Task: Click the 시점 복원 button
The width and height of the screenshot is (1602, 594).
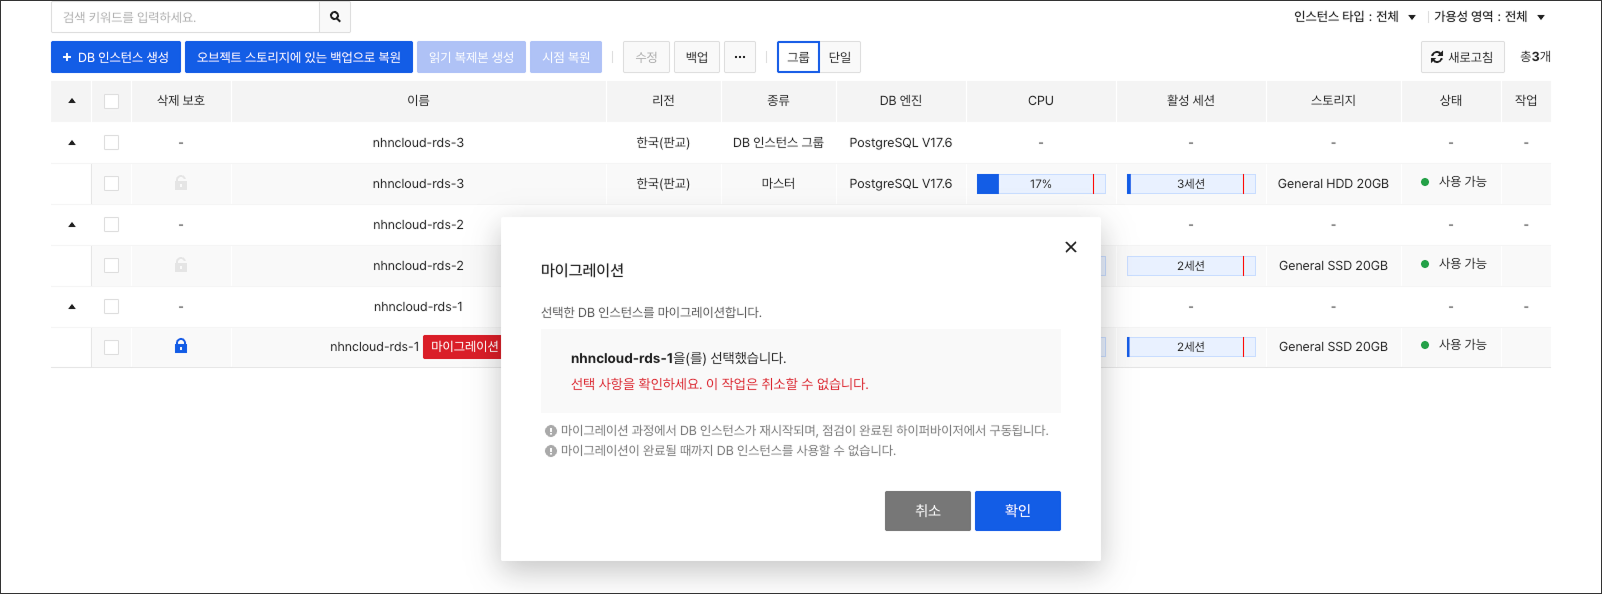Action: tap(566, 57)
